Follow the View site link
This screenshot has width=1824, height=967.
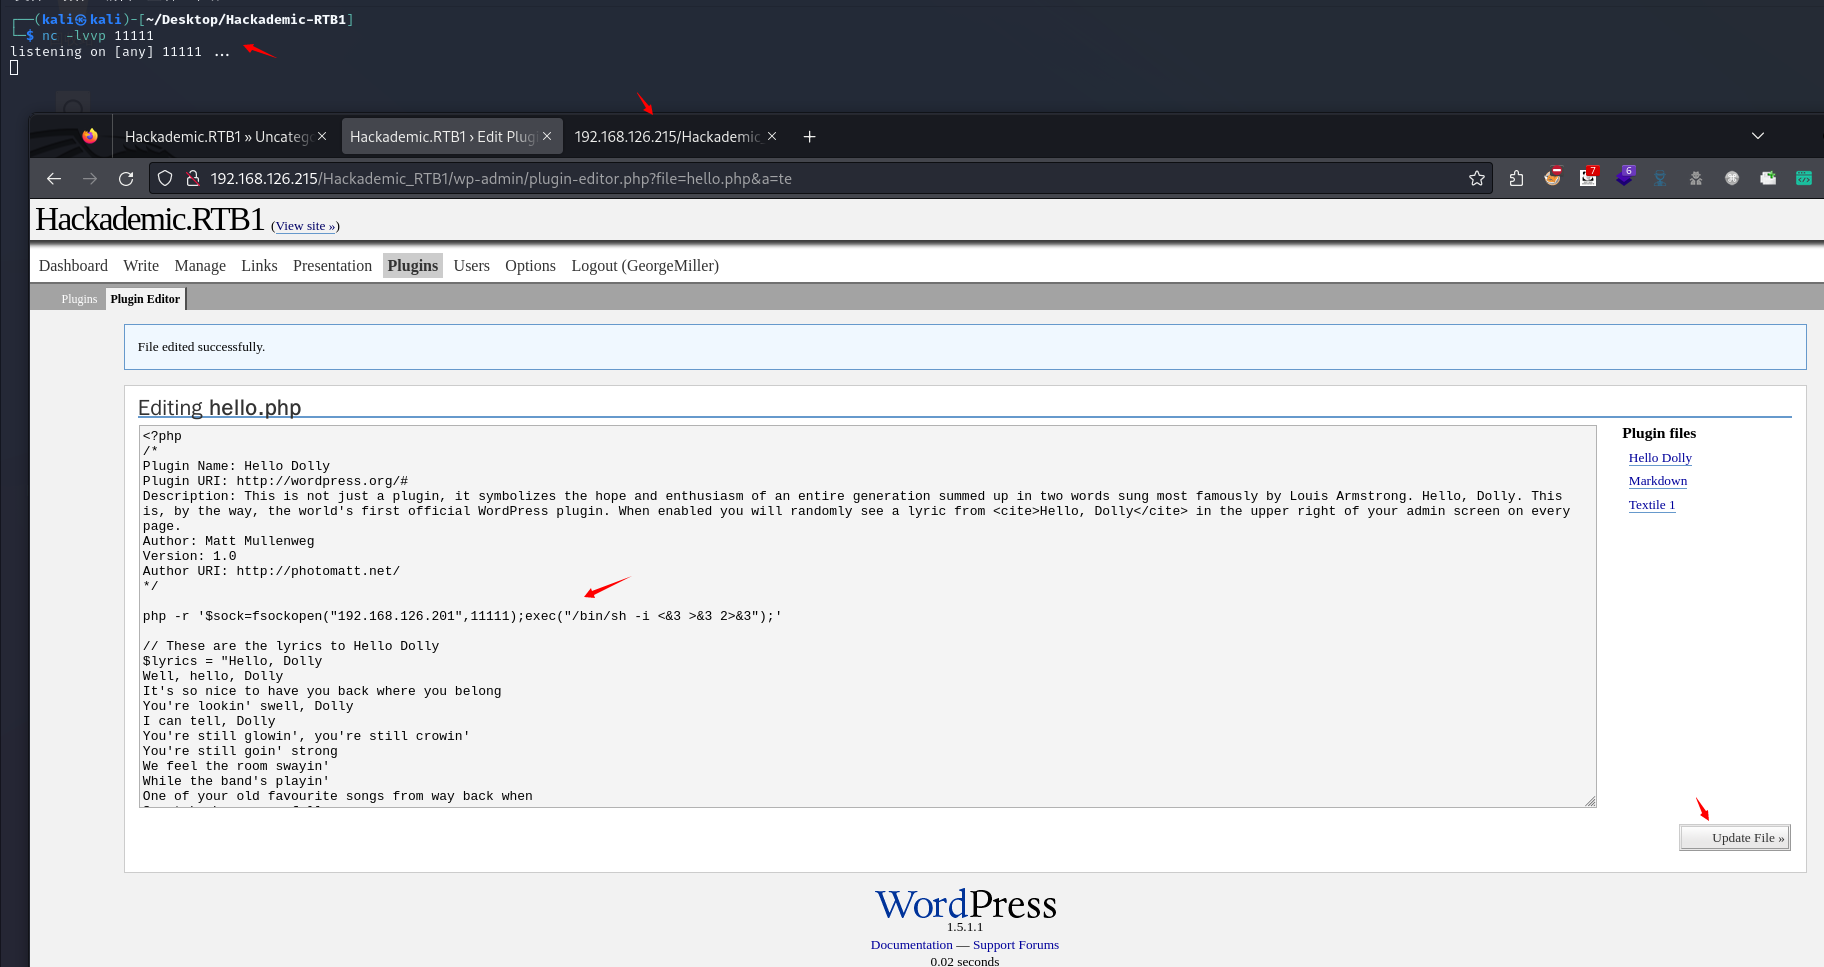pos(306,226)
